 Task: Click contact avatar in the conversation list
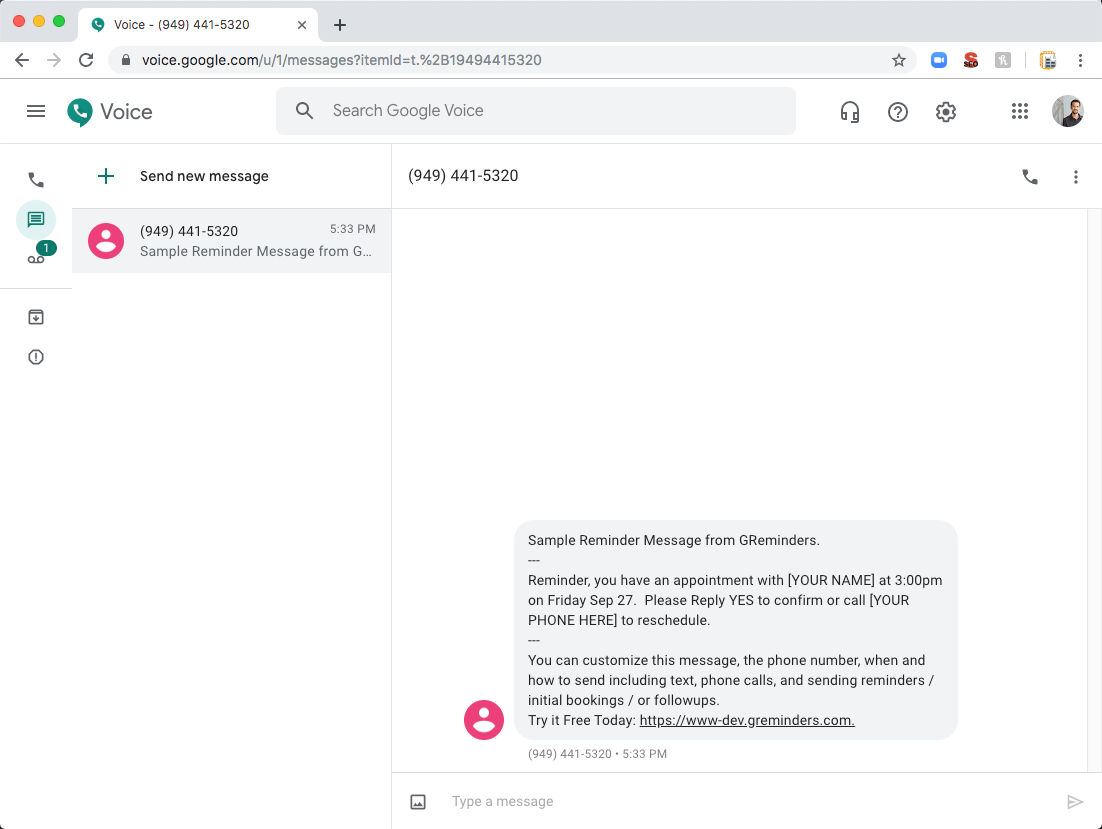(105, 241)
